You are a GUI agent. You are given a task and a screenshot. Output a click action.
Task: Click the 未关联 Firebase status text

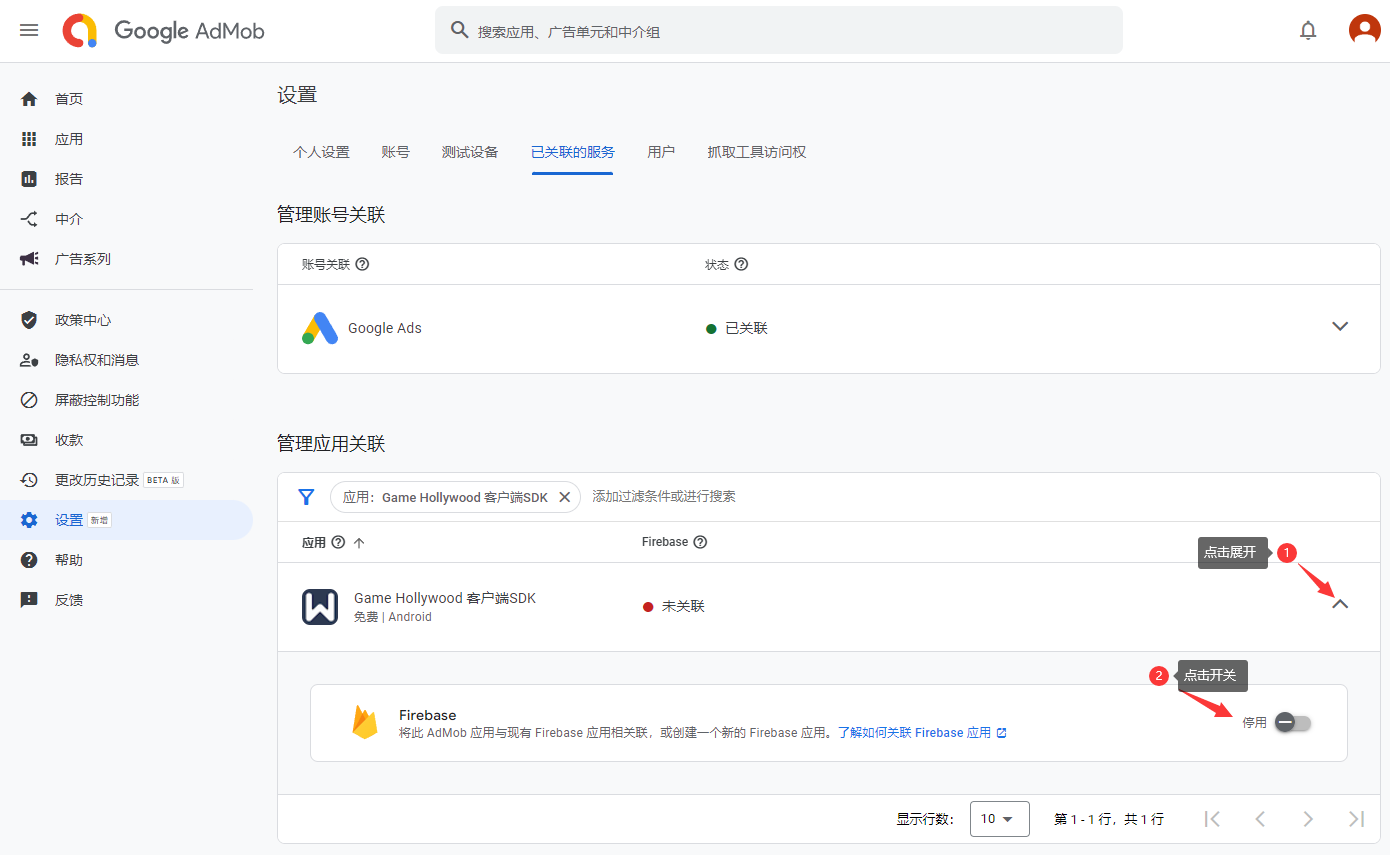[x=683, y=606]
